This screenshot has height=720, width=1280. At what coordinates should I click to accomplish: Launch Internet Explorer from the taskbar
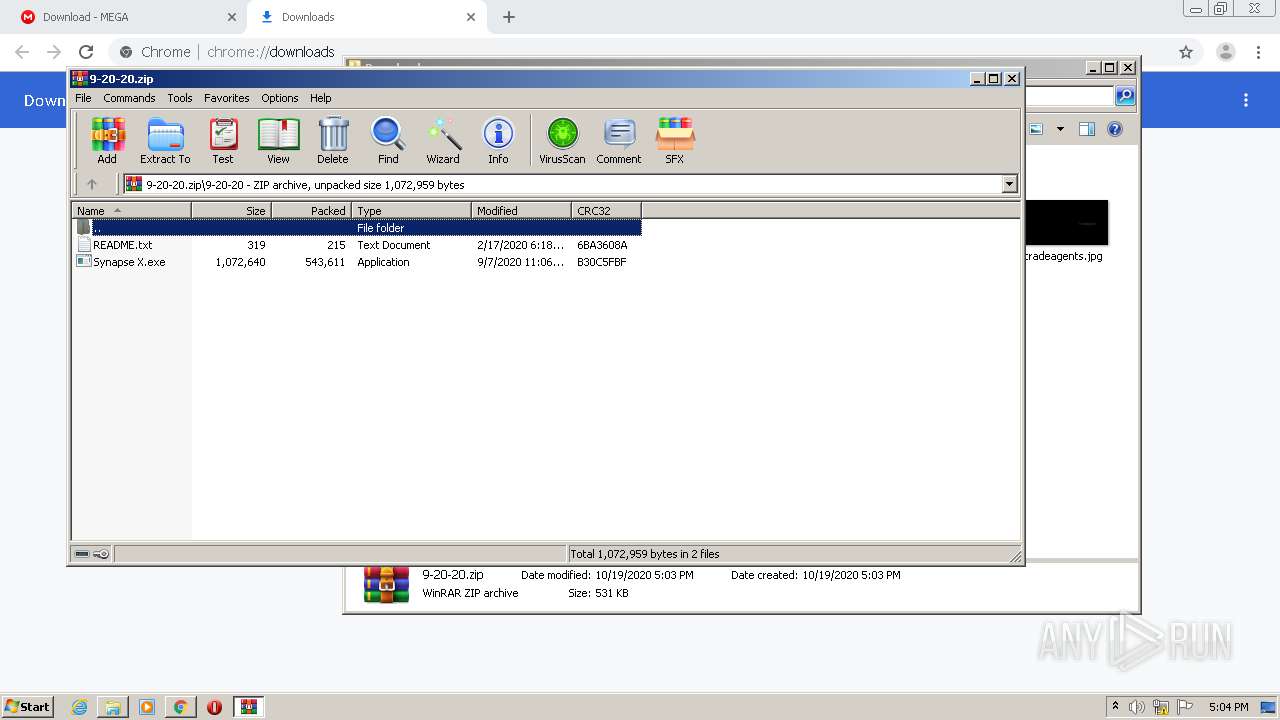click(x=80, y=707)
